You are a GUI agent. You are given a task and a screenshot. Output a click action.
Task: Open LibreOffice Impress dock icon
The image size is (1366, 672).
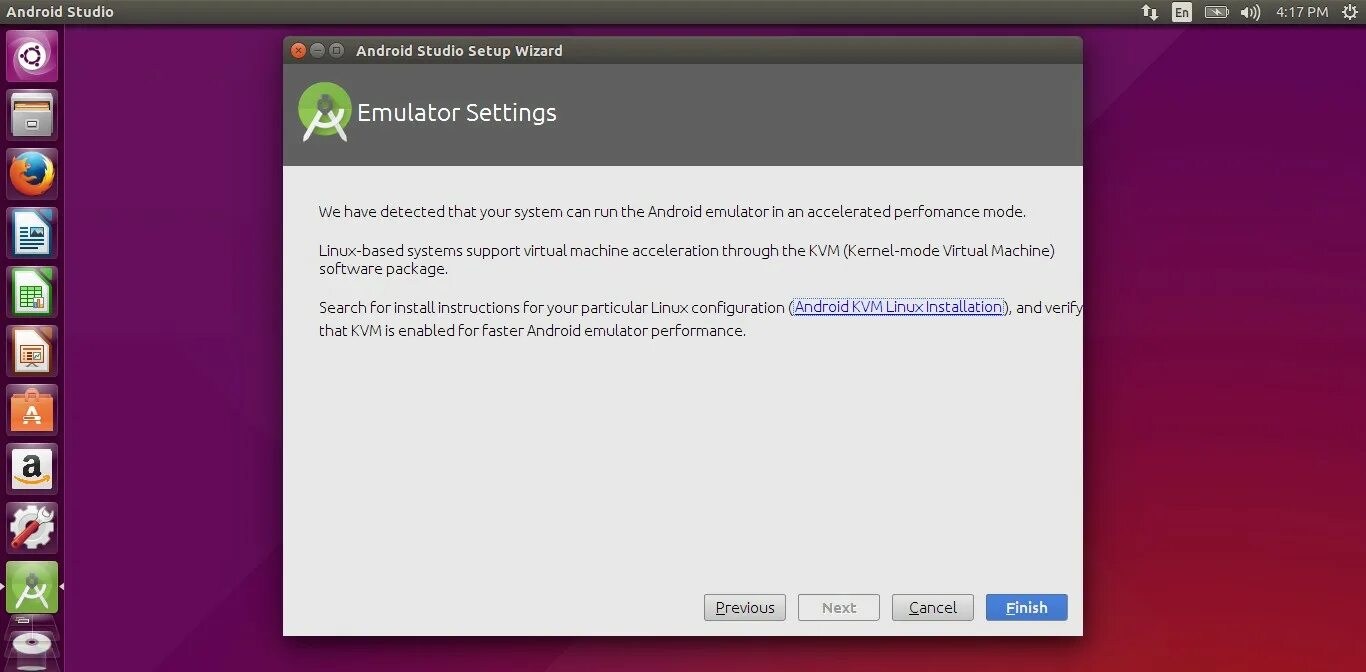(x=32, y=351)
